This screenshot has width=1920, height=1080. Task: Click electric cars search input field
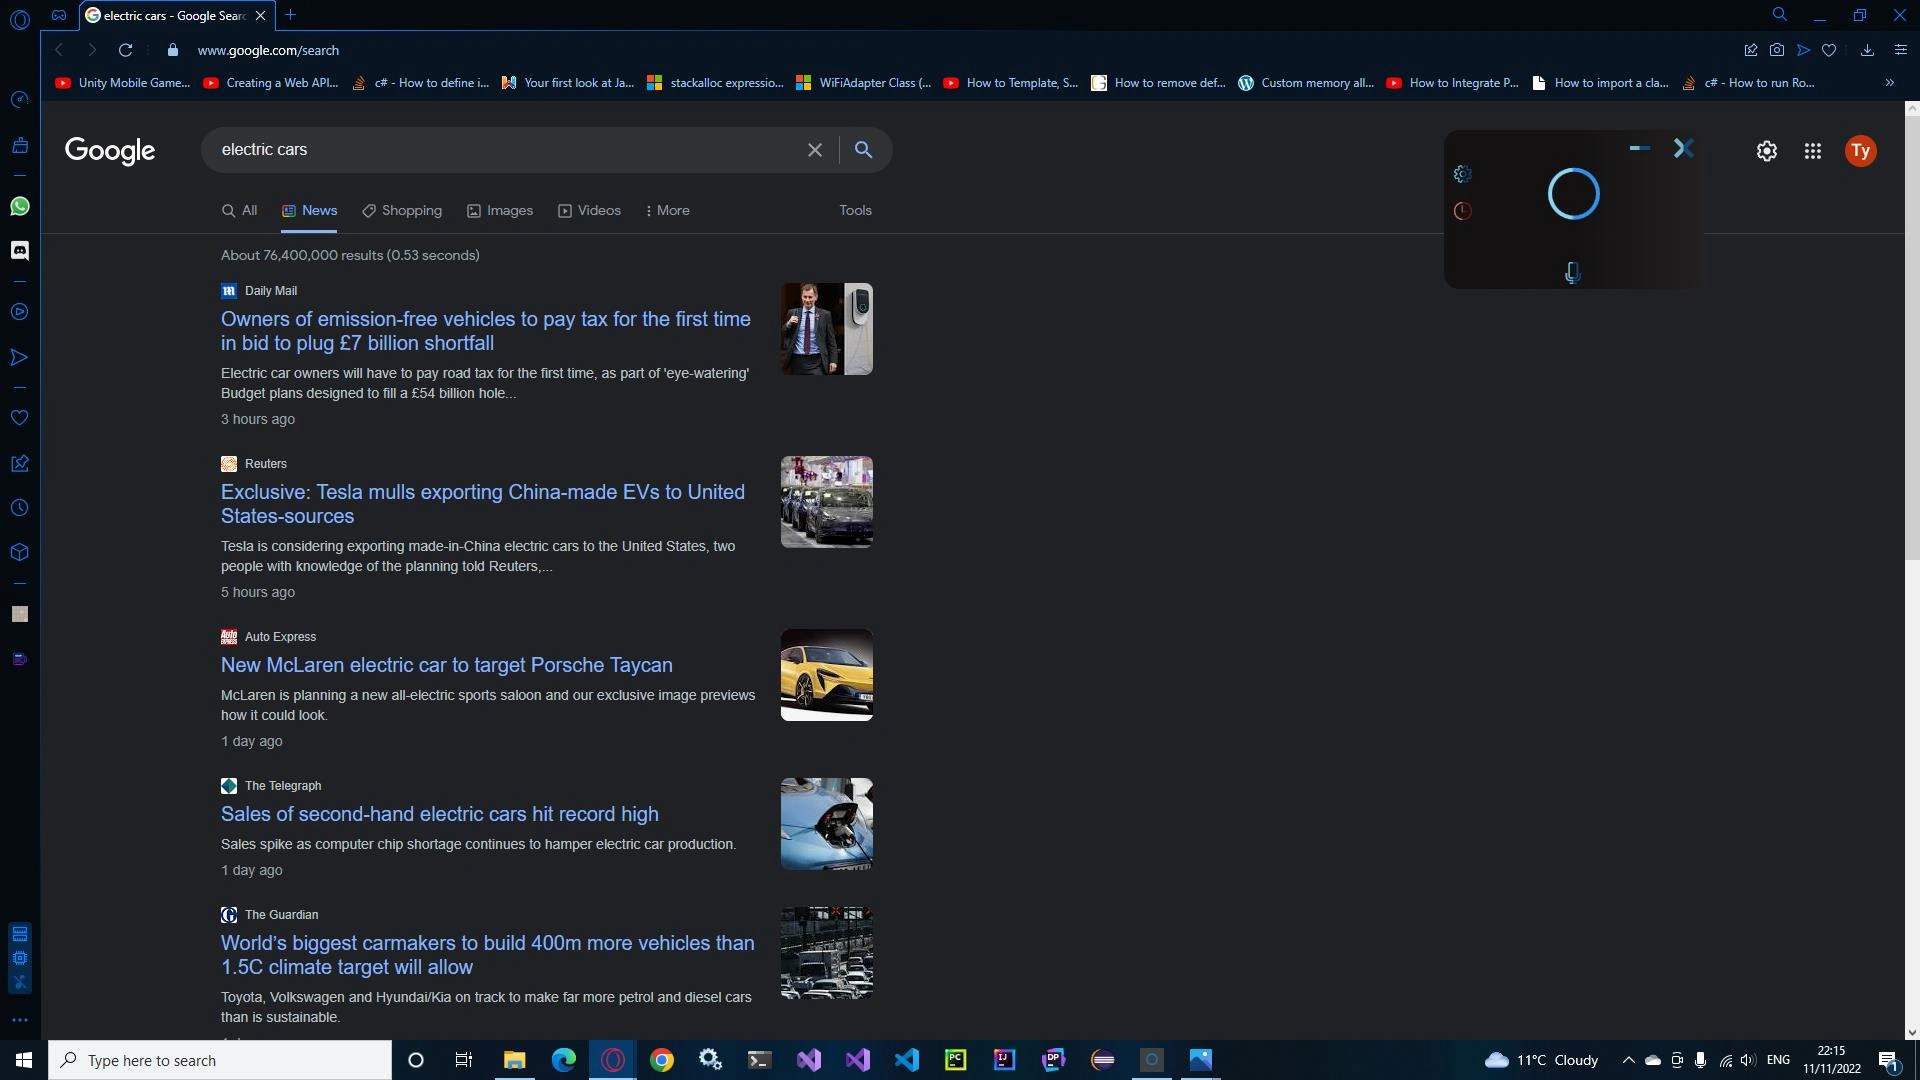(x=505, y=150)
